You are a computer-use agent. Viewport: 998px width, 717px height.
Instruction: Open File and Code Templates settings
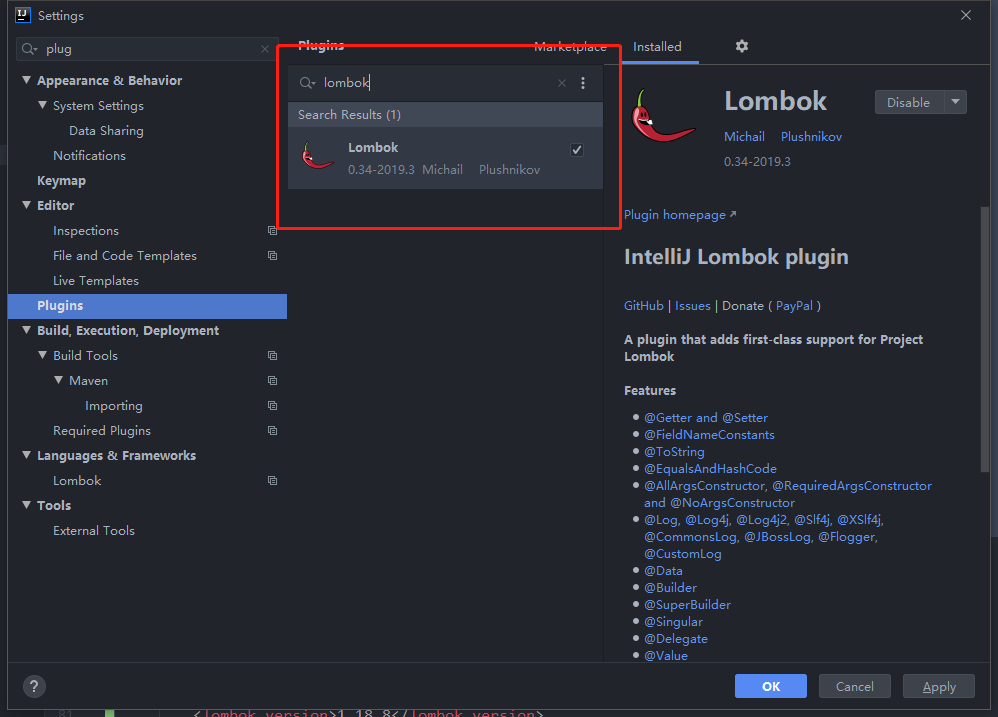125,255
